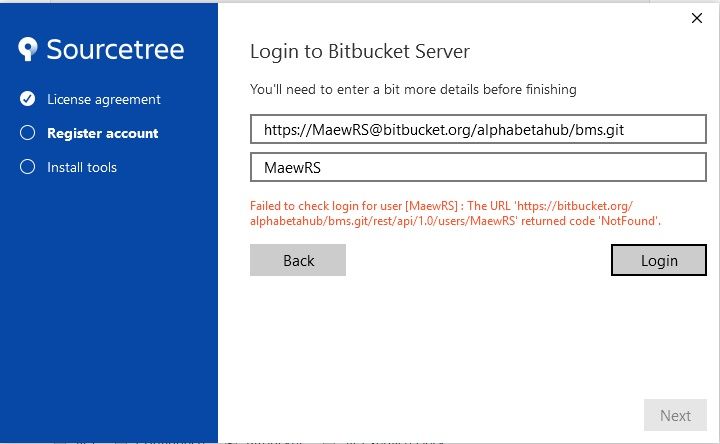720x444 pixels.
Task: Focus the MaewRS username field
Action: [478, 167]
